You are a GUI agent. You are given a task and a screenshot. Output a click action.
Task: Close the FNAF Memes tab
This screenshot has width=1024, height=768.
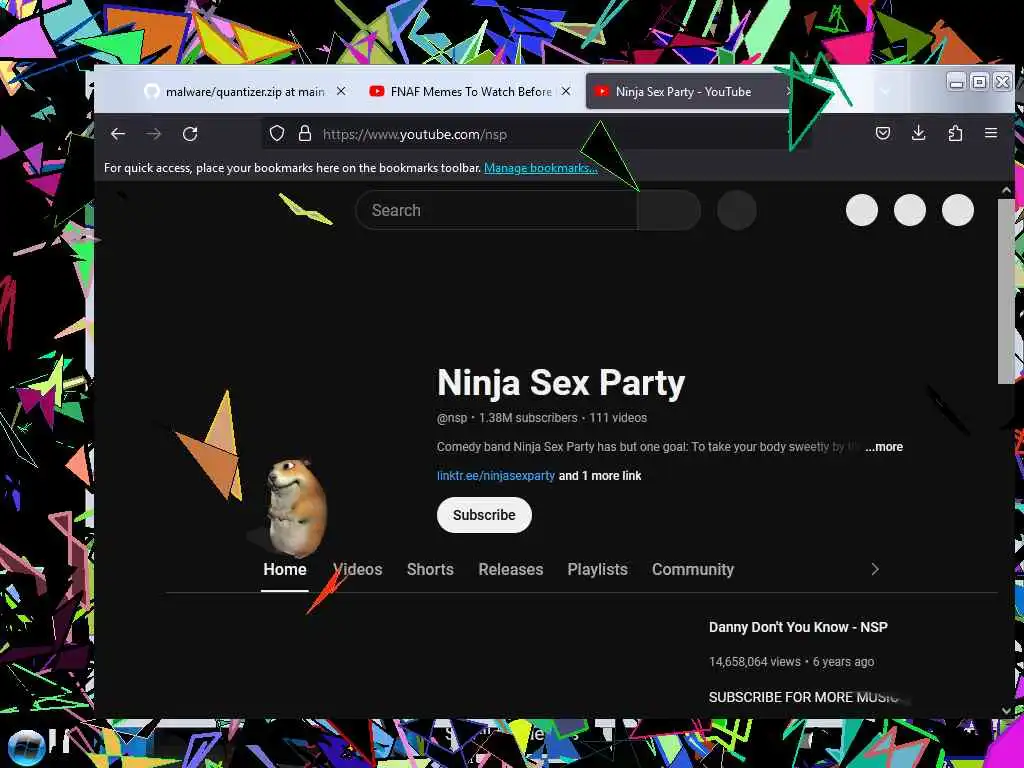coord(566,91)
